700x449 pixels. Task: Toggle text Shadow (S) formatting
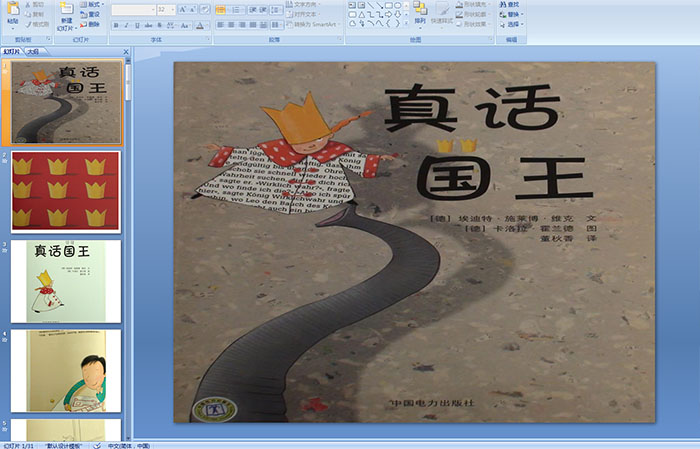tap(159, 25)
